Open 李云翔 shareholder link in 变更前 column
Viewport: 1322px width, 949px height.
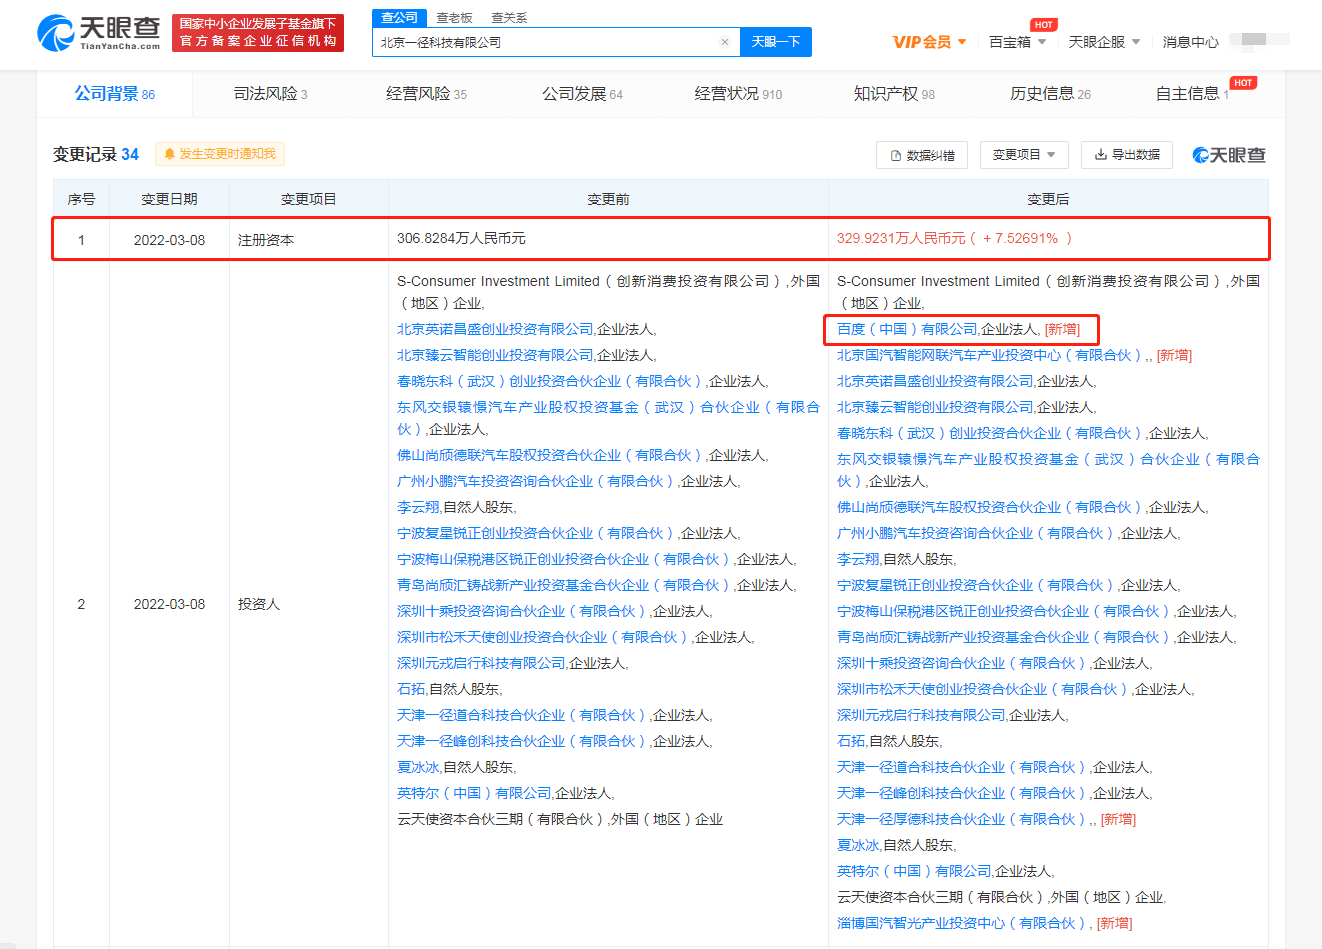418,507
